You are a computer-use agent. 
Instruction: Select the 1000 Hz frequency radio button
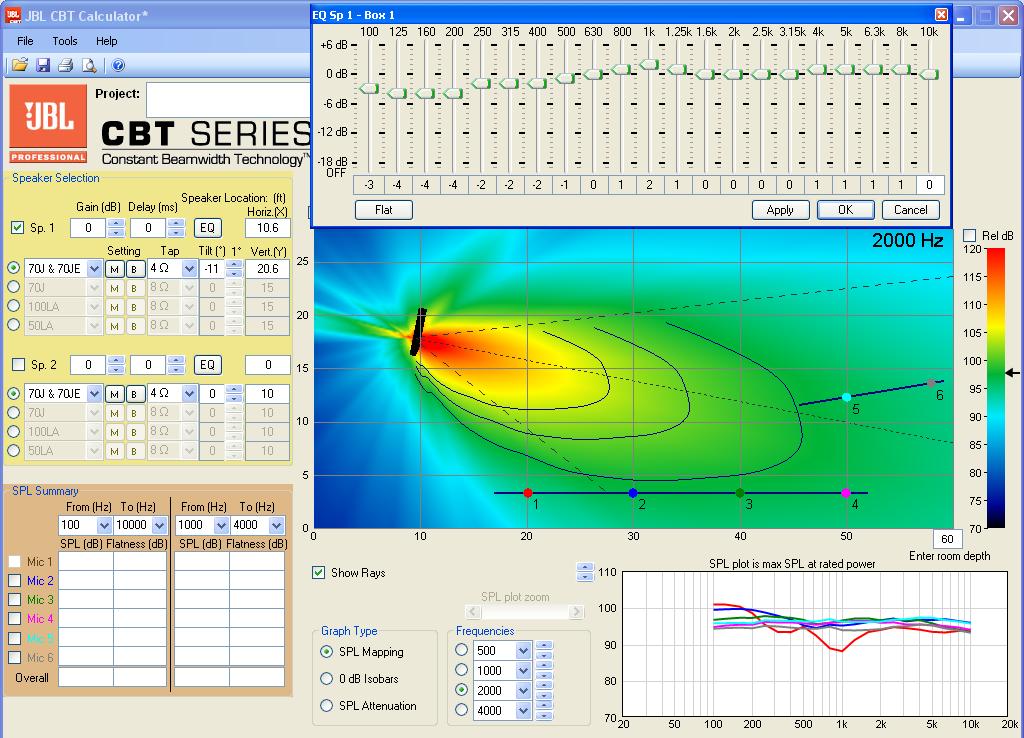pos(462,670)
